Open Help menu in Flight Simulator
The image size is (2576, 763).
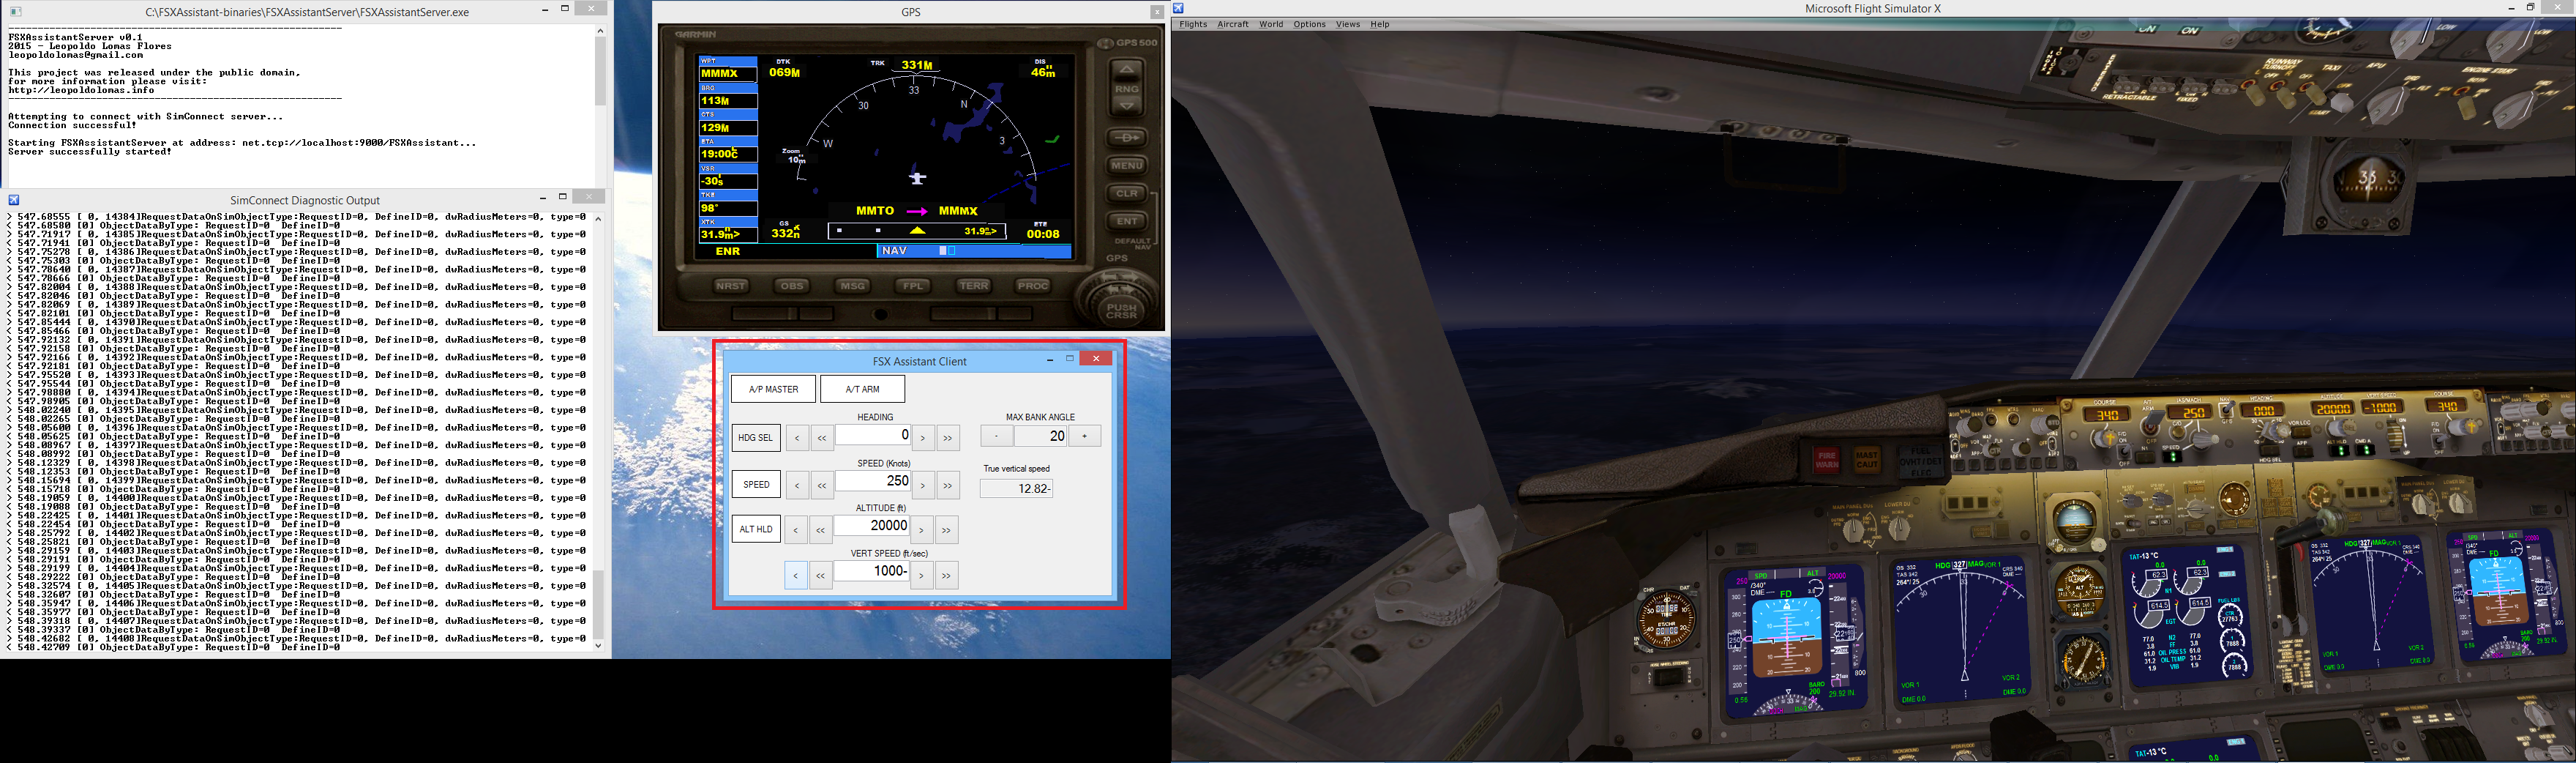pos(1380,24)
